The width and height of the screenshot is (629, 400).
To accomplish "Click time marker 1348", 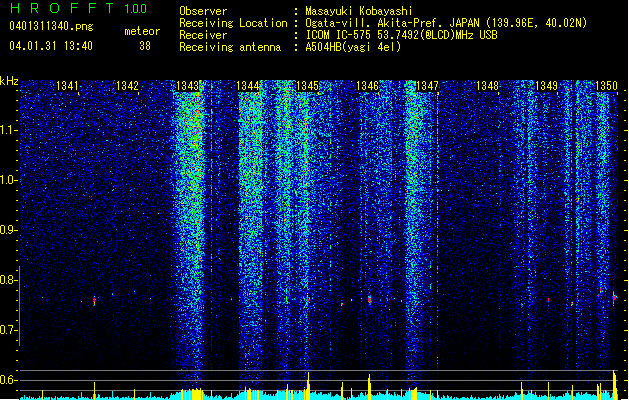I will tap(487, 86).
